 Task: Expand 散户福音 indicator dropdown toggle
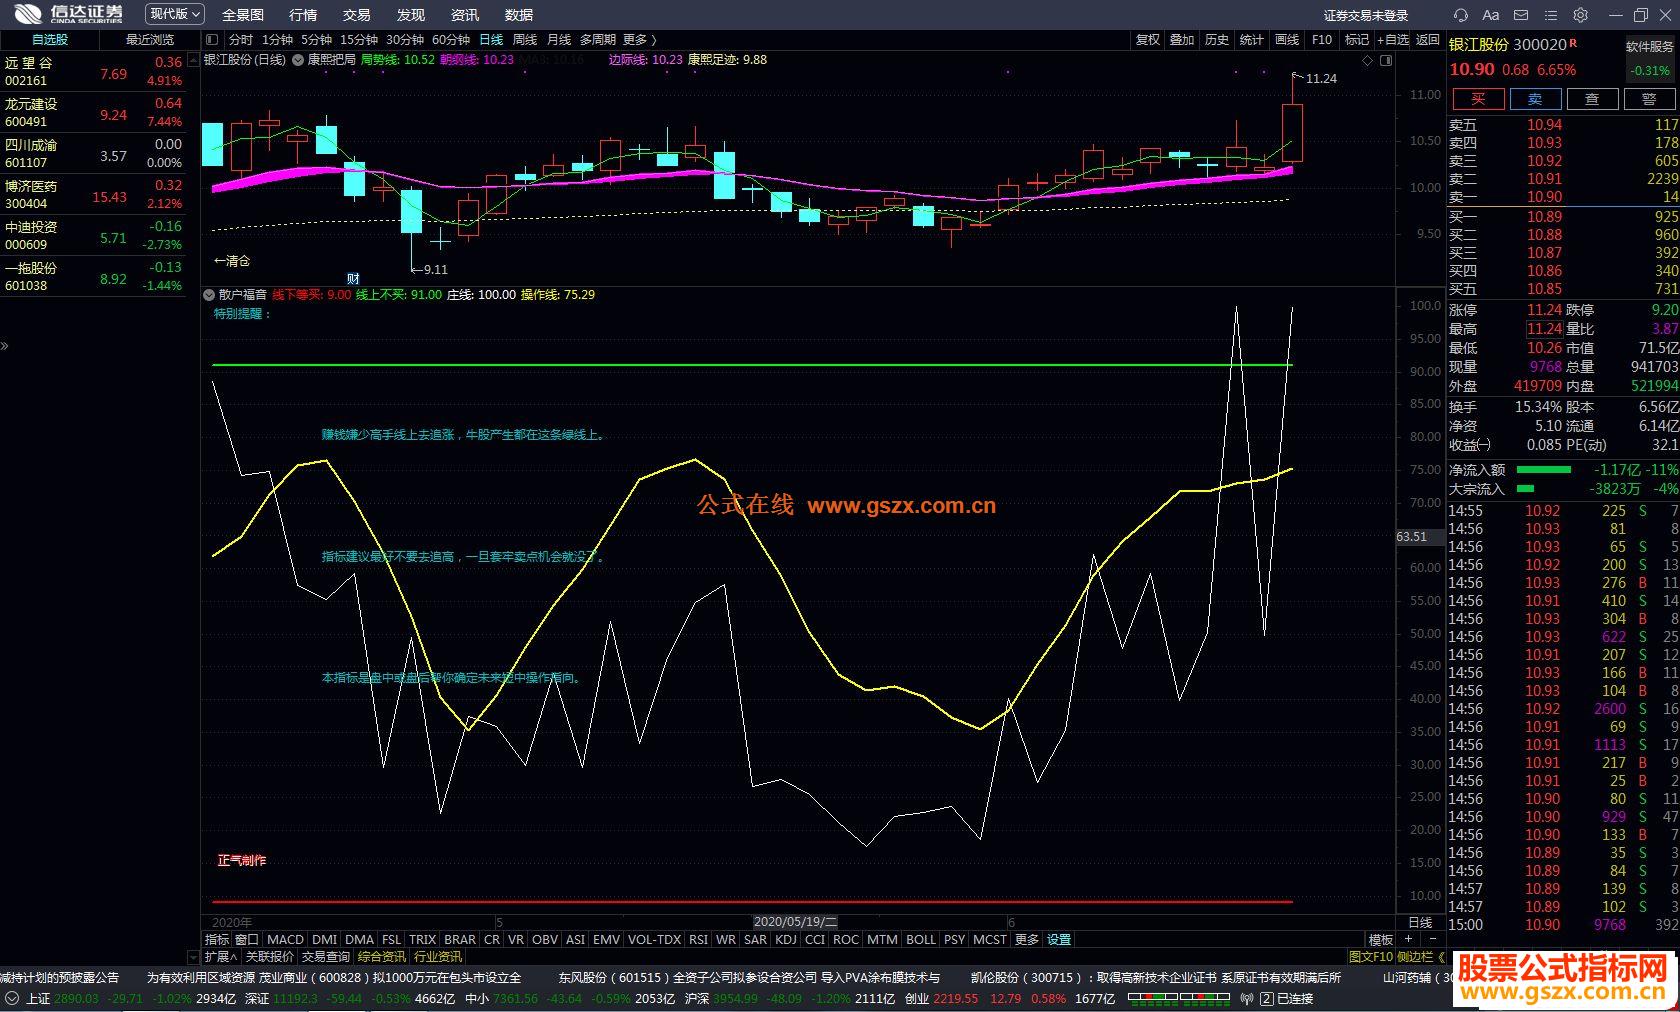pos(209,295)
